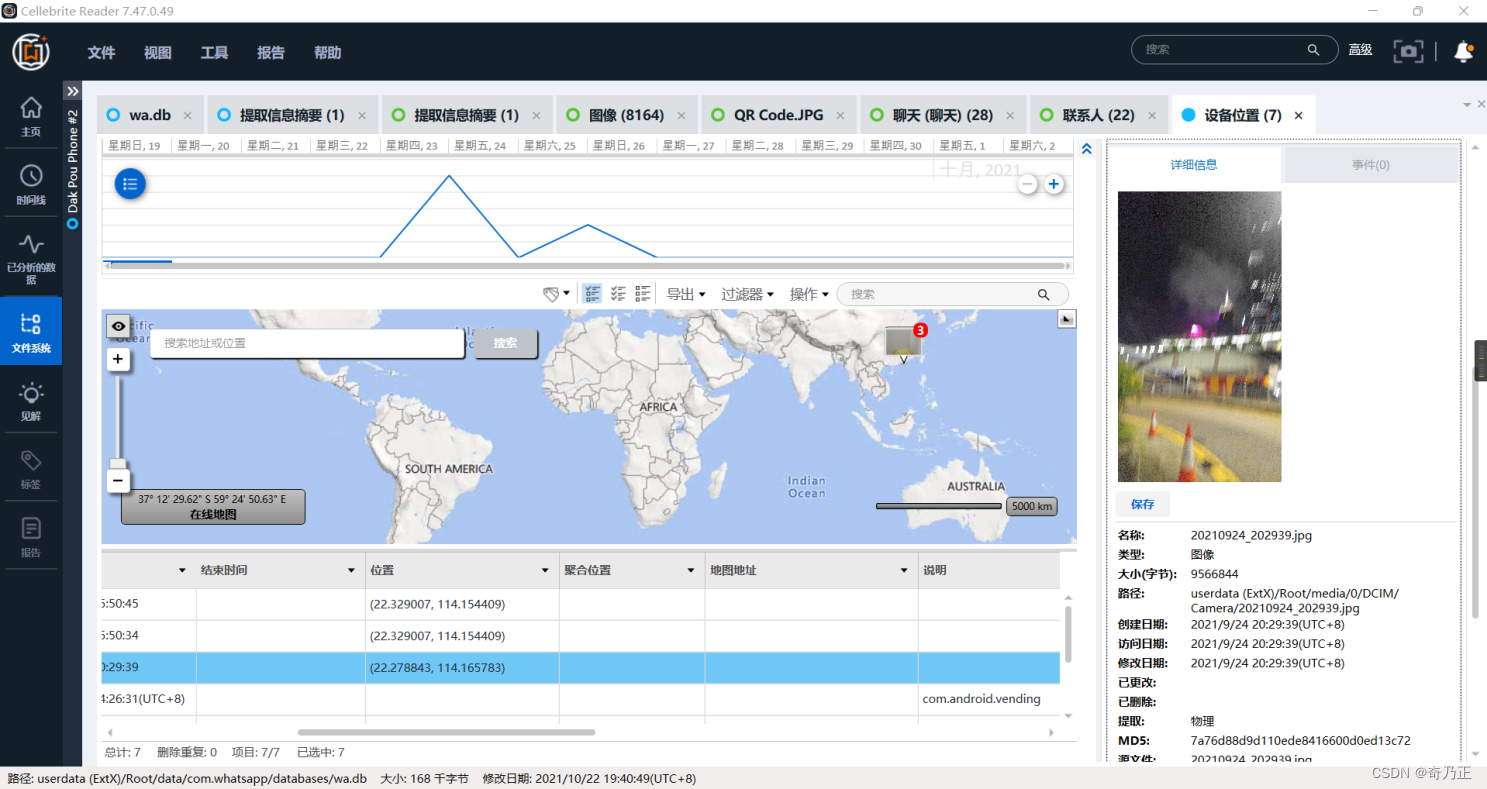The height and width of the screenshot is (789, 1487).
Task: Click the map cluster marker with badge 3
Action: click(x=904, y=342)
